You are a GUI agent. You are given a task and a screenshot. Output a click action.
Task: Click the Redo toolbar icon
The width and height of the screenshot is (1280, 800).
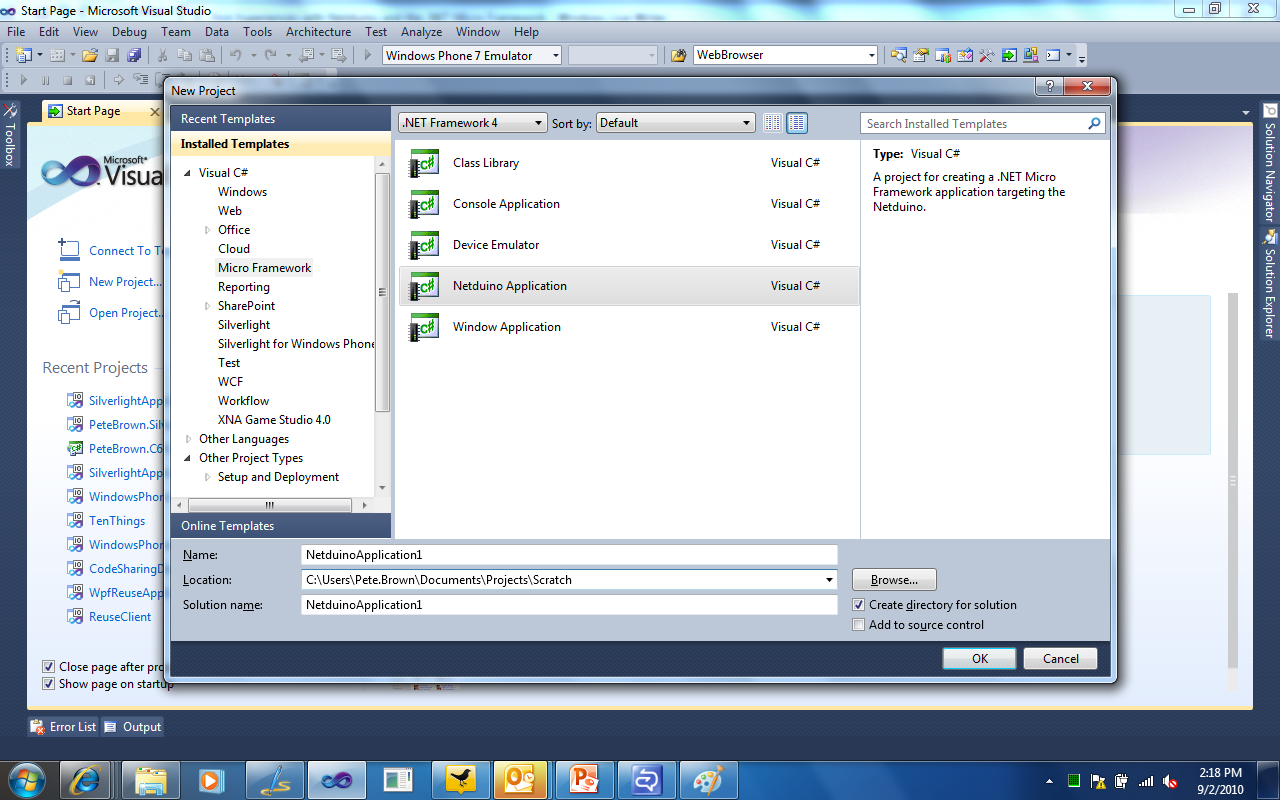pyautogui.click(x=270, y=55)
